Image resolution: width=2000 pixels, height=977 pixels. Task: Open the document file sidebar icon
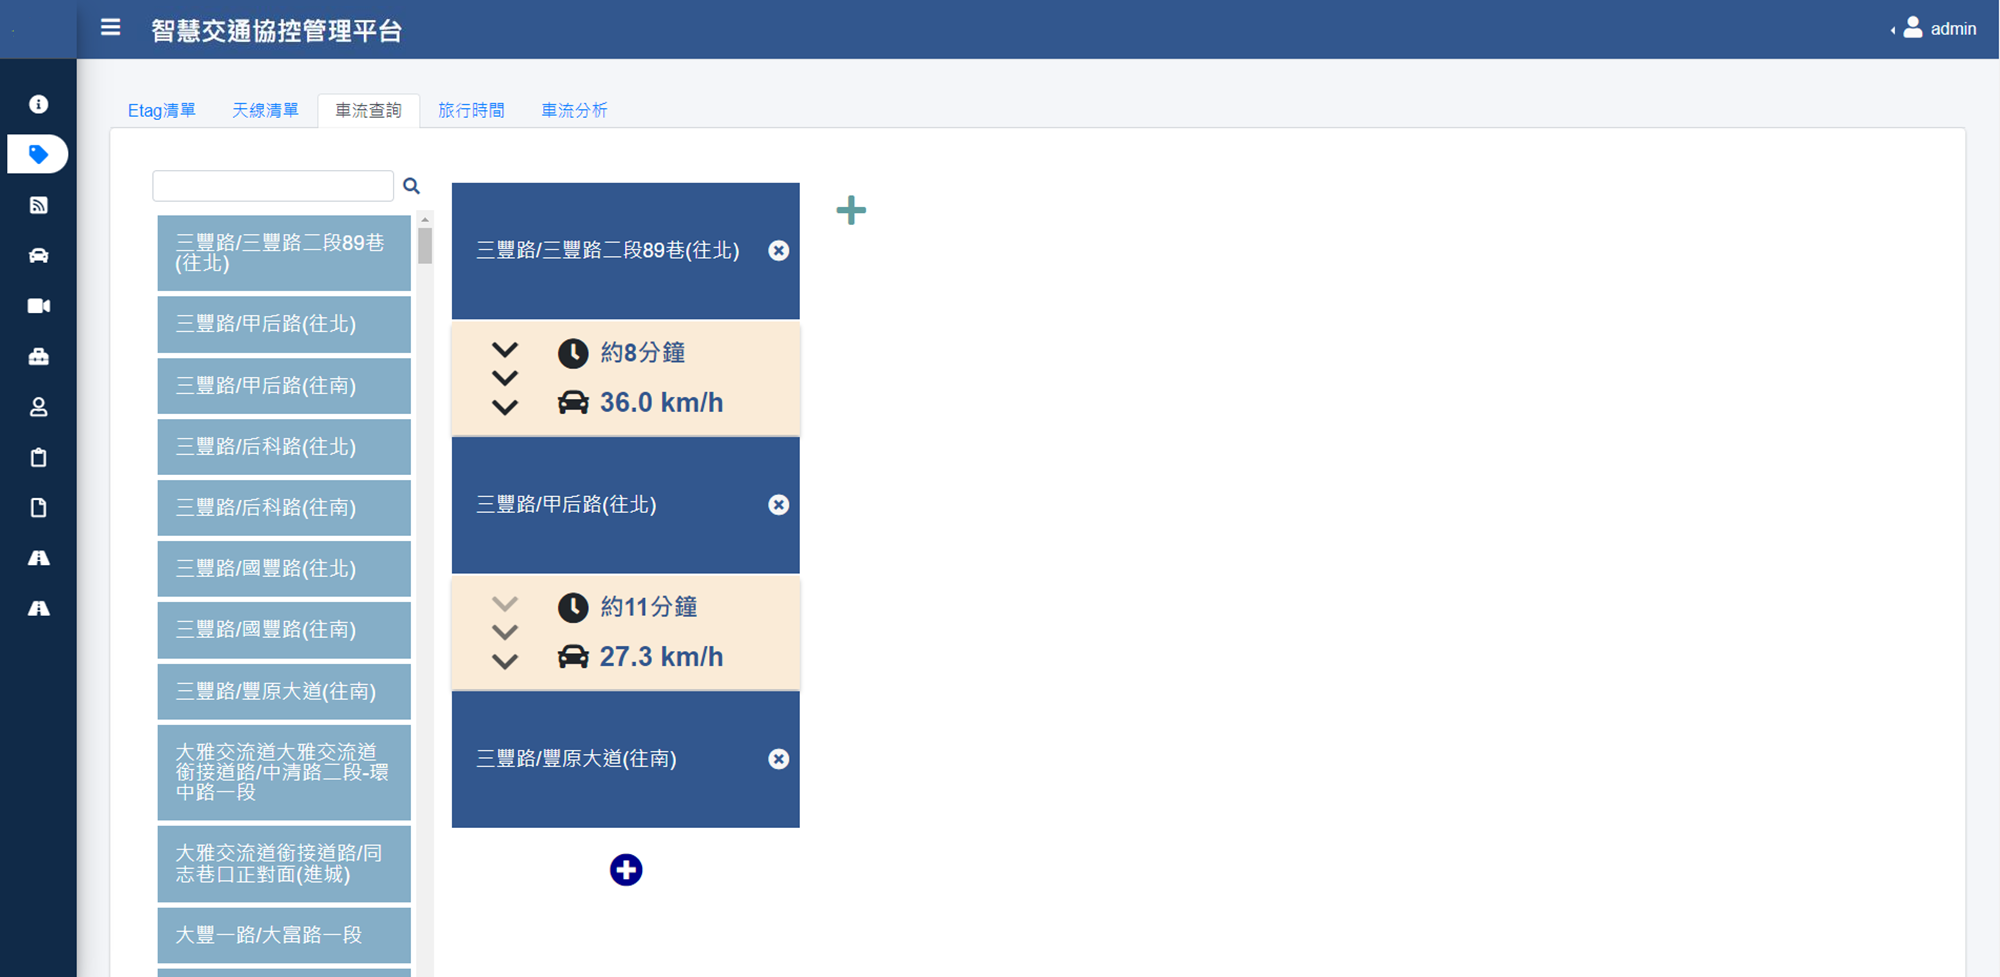coord(38,508)
